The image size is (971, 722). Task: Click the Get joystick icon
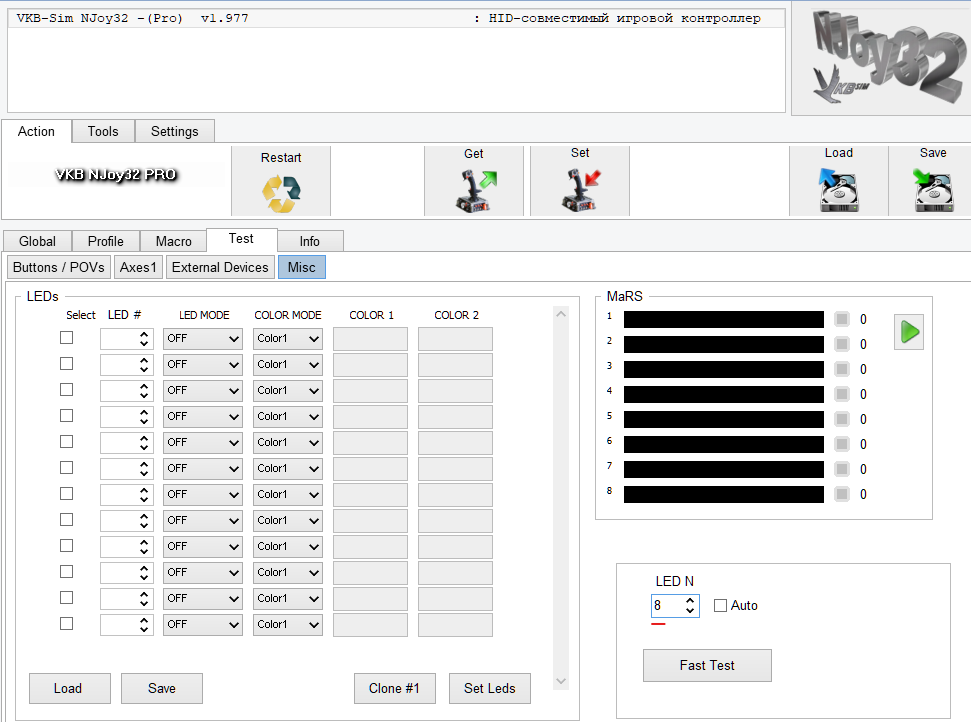click(x=476, y=191)
